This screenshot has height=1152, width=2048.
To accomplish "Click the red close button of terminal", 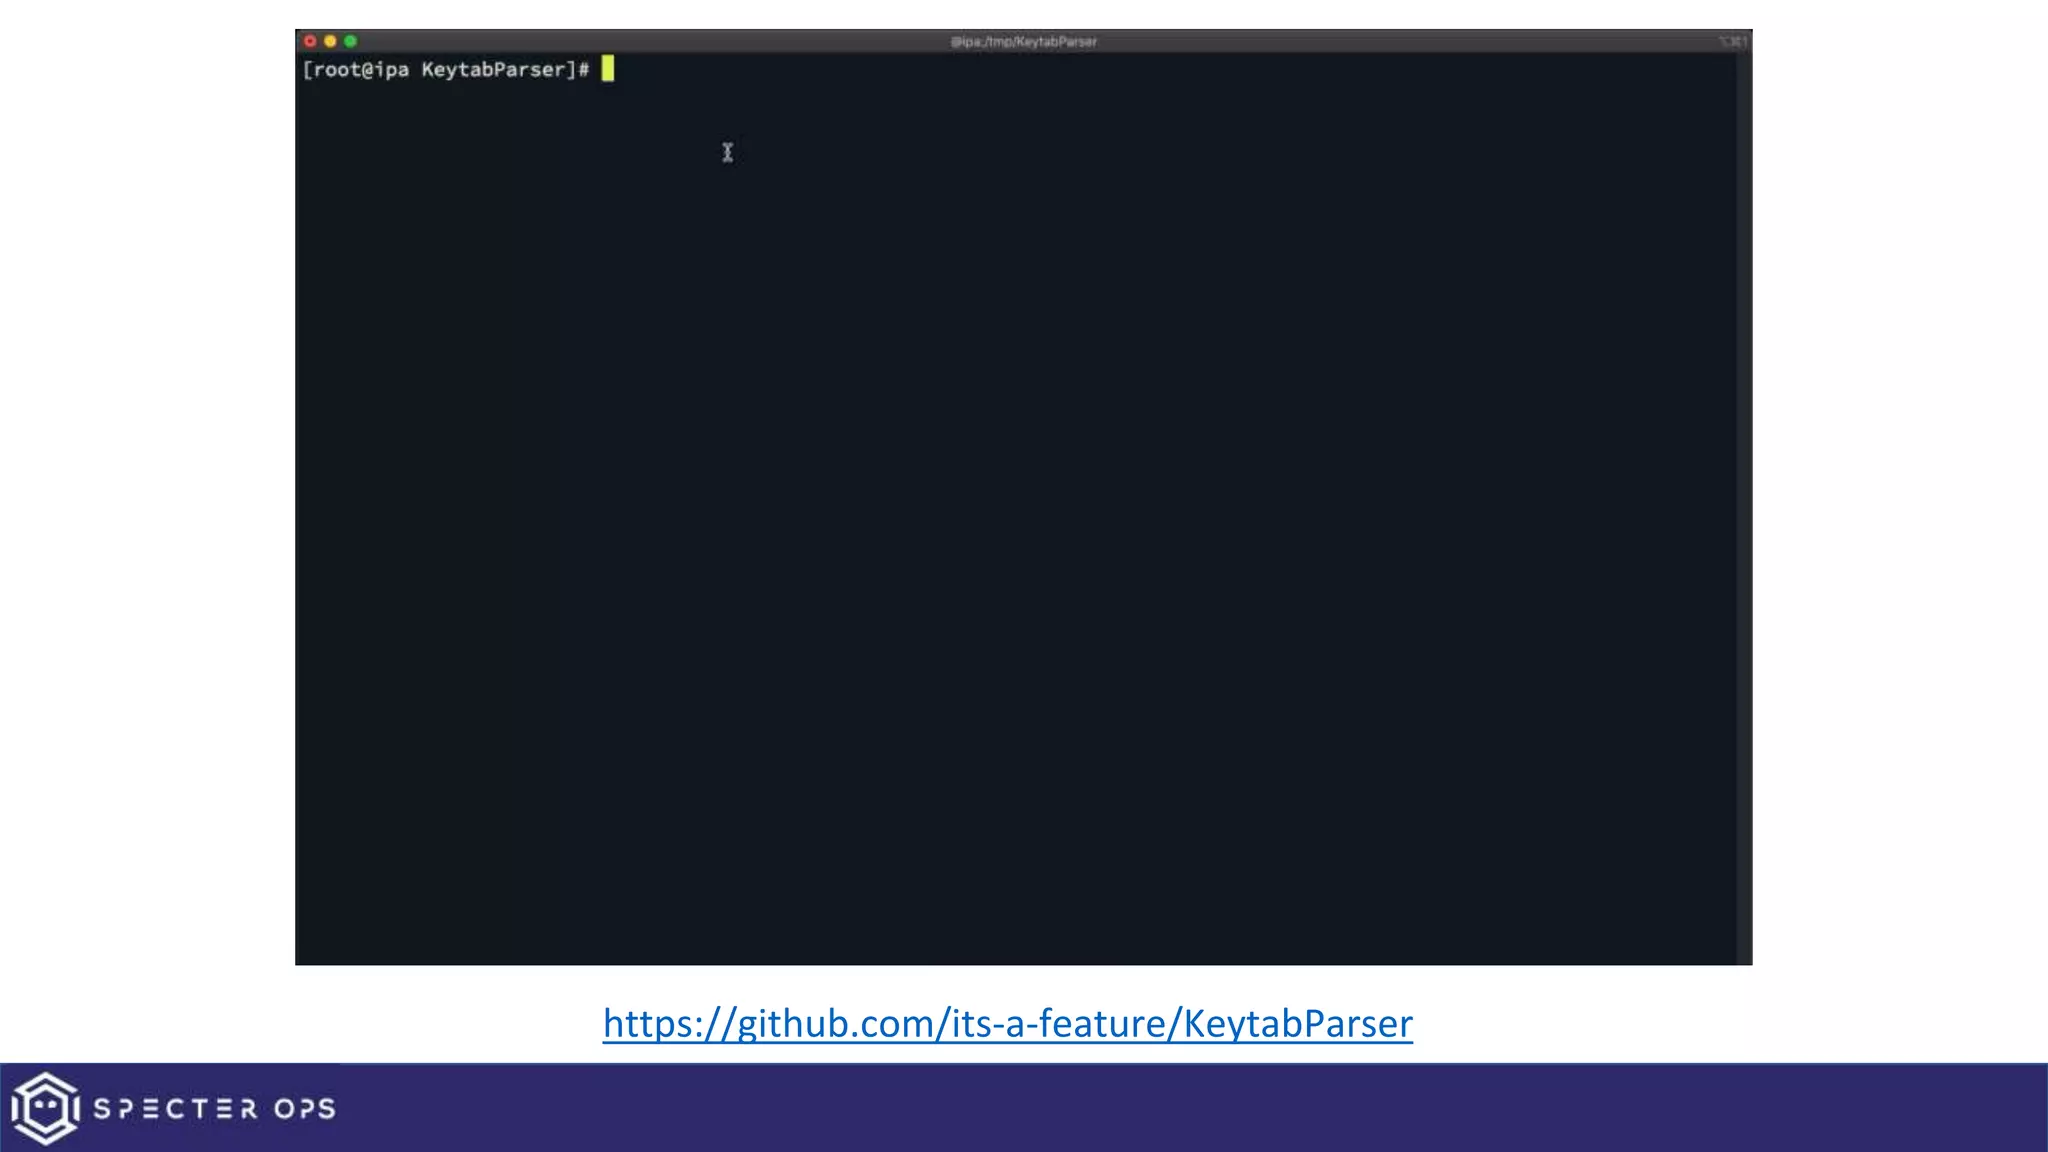I will (x=310, y=41).
